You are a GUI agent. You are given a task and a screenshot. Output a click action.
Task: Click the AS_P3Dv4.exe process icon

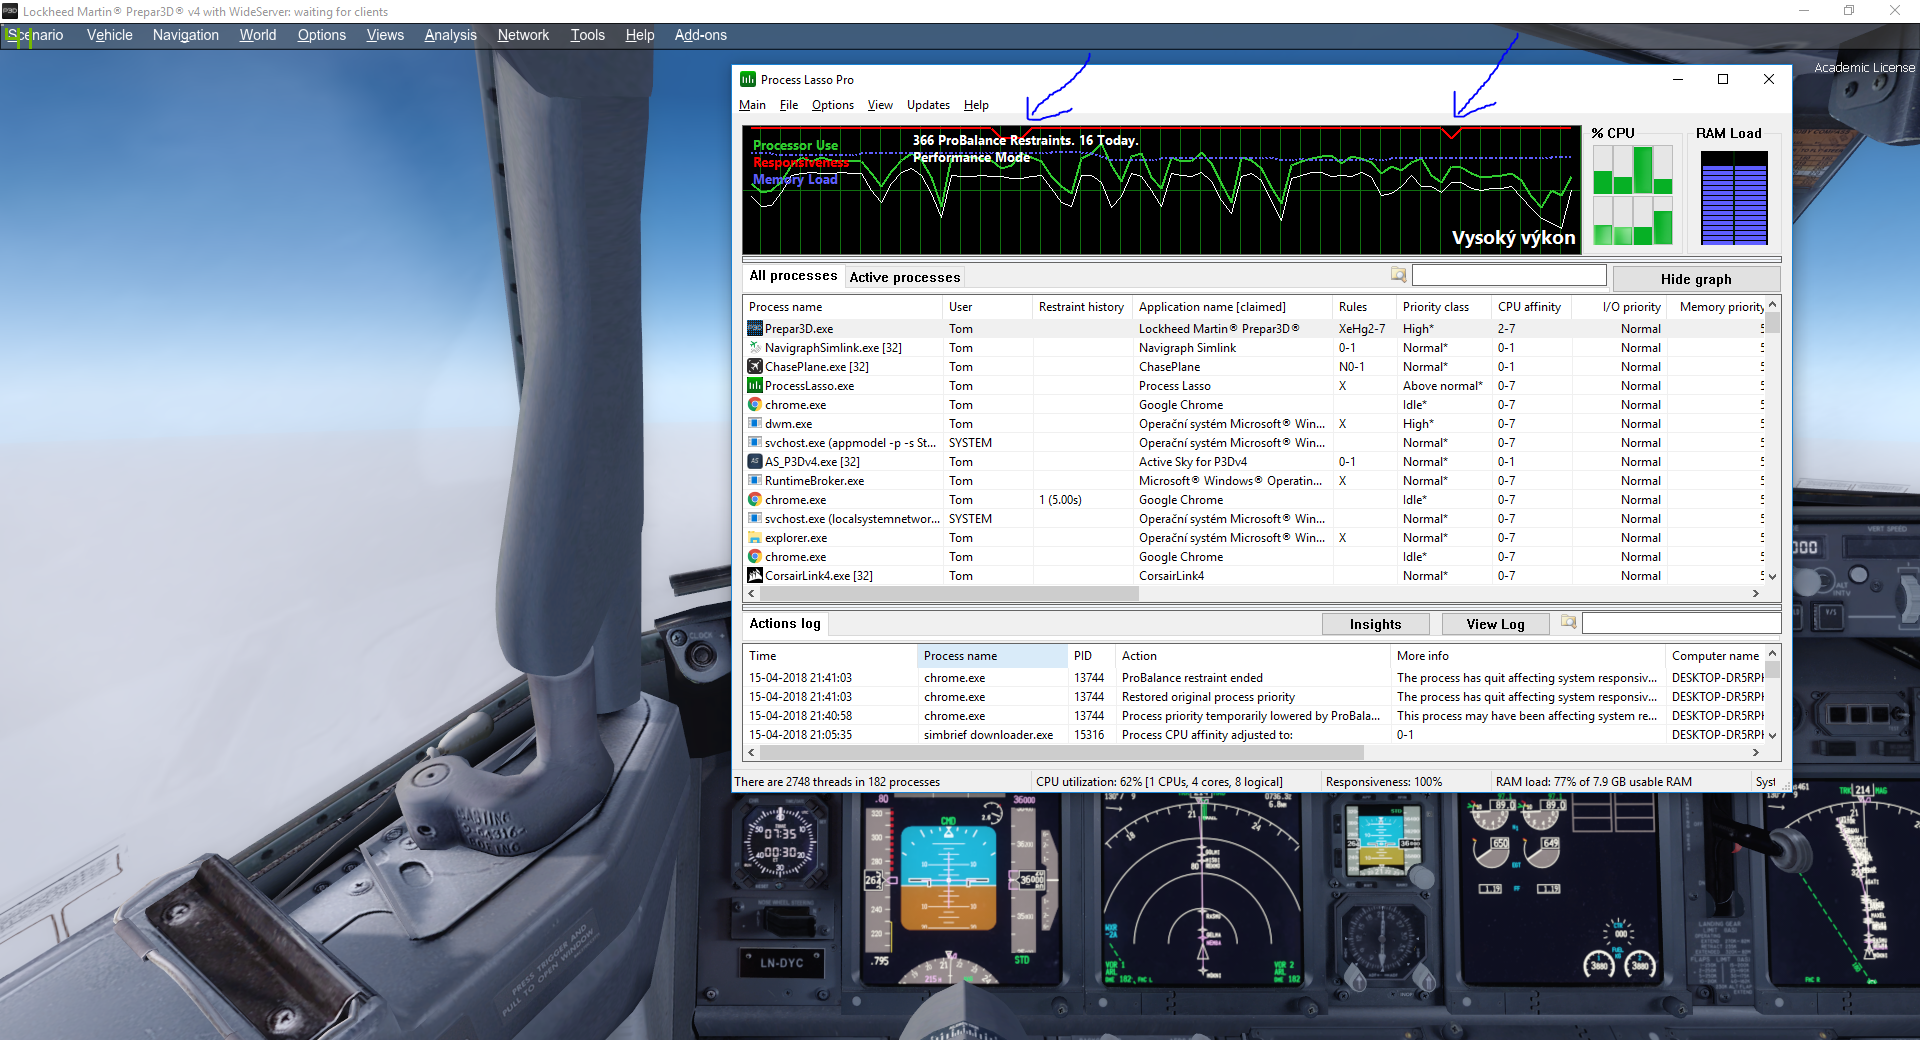pos(755,461)
